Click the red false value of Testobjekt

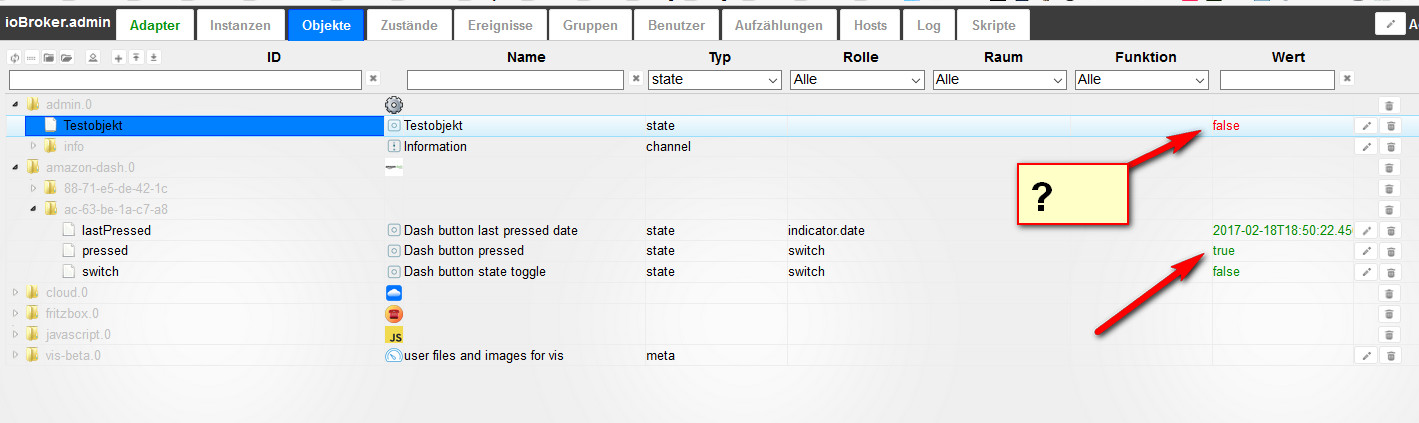pos(1226,126)
